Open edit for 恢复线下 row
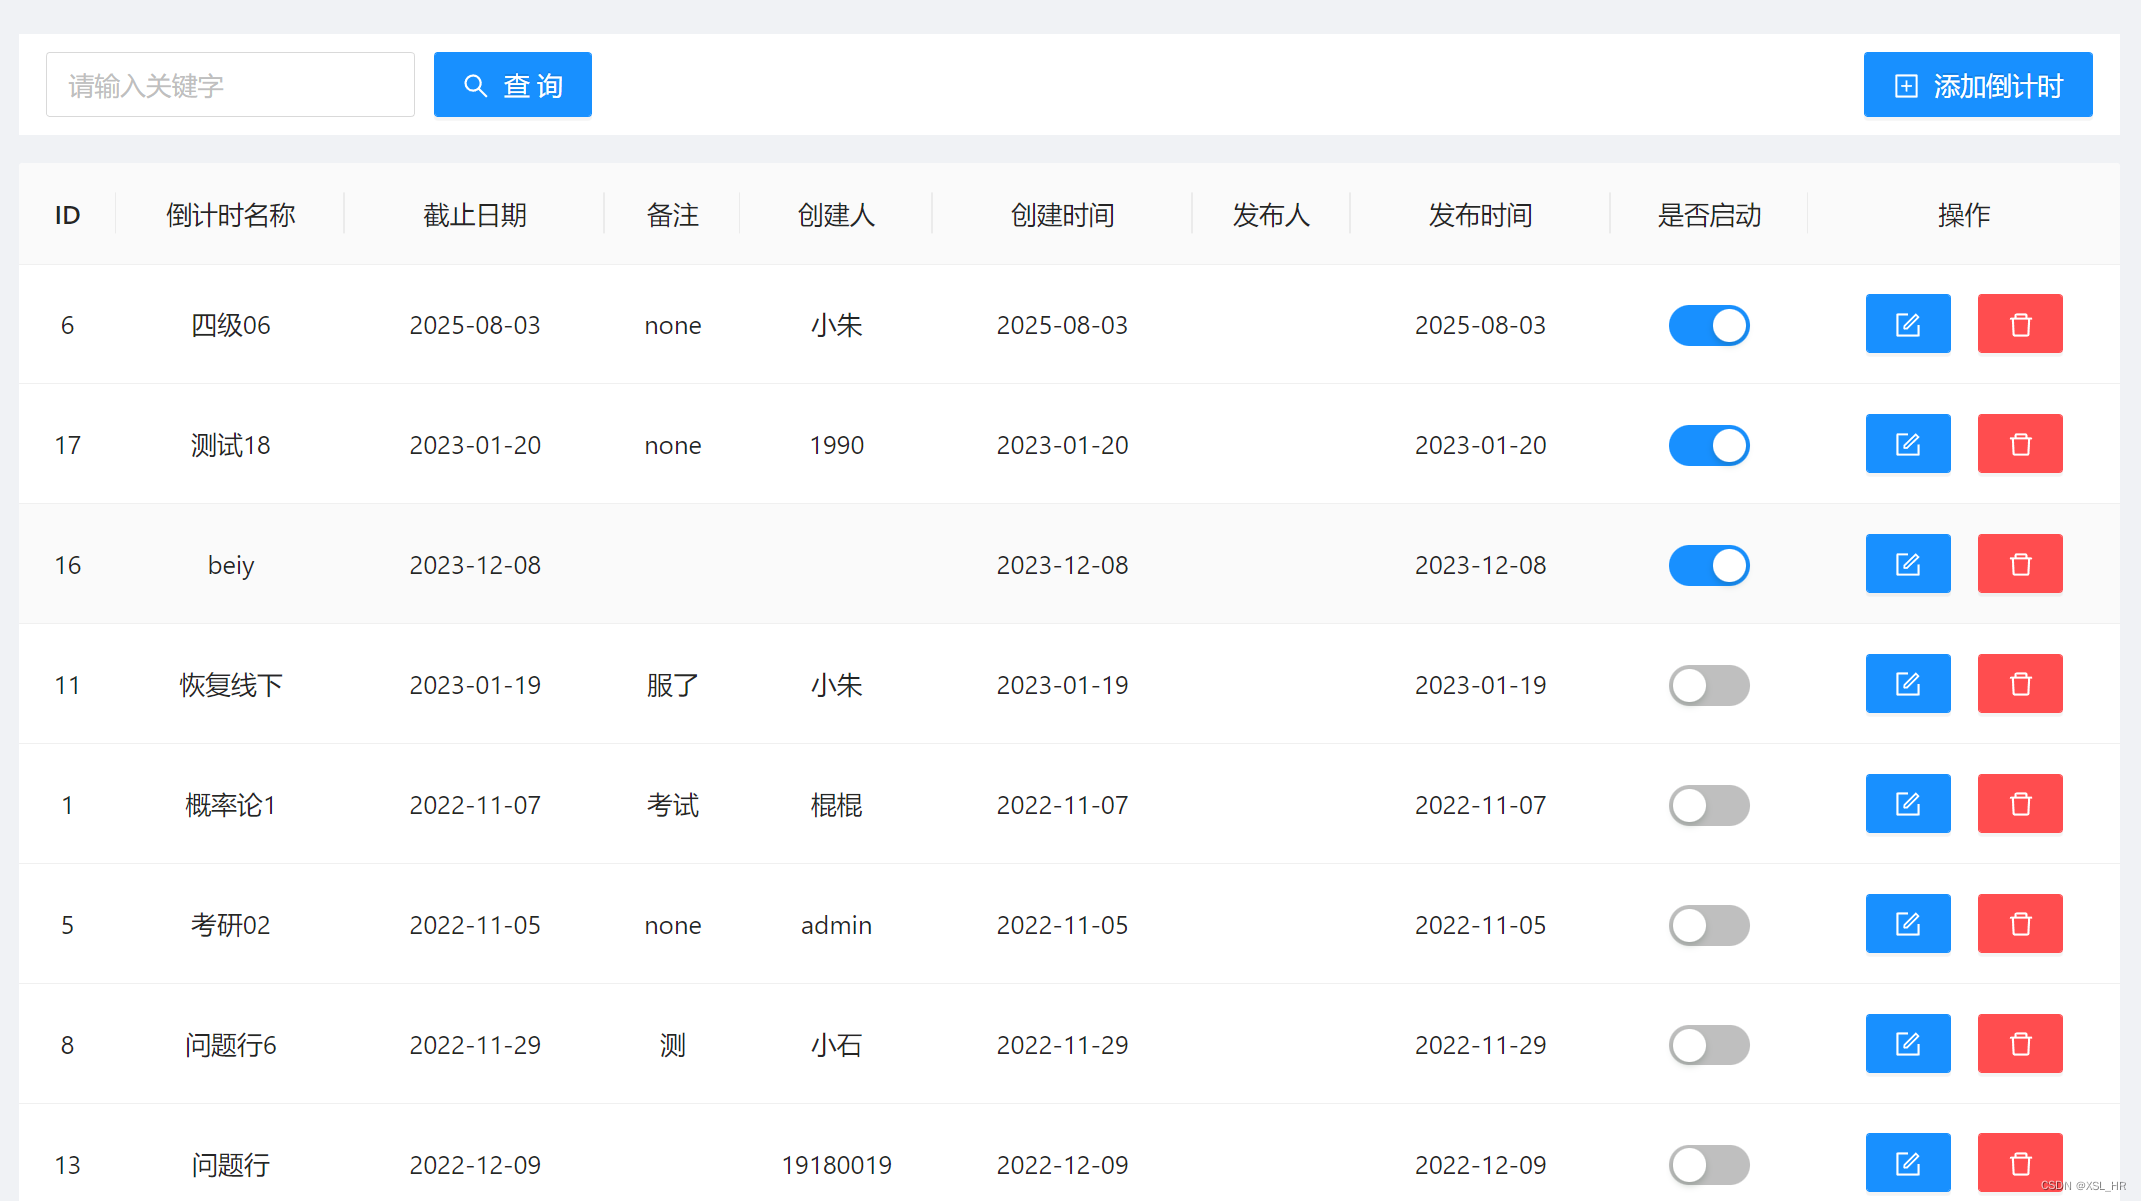Screen dimensions: 2141x1201 point(1907,684)
